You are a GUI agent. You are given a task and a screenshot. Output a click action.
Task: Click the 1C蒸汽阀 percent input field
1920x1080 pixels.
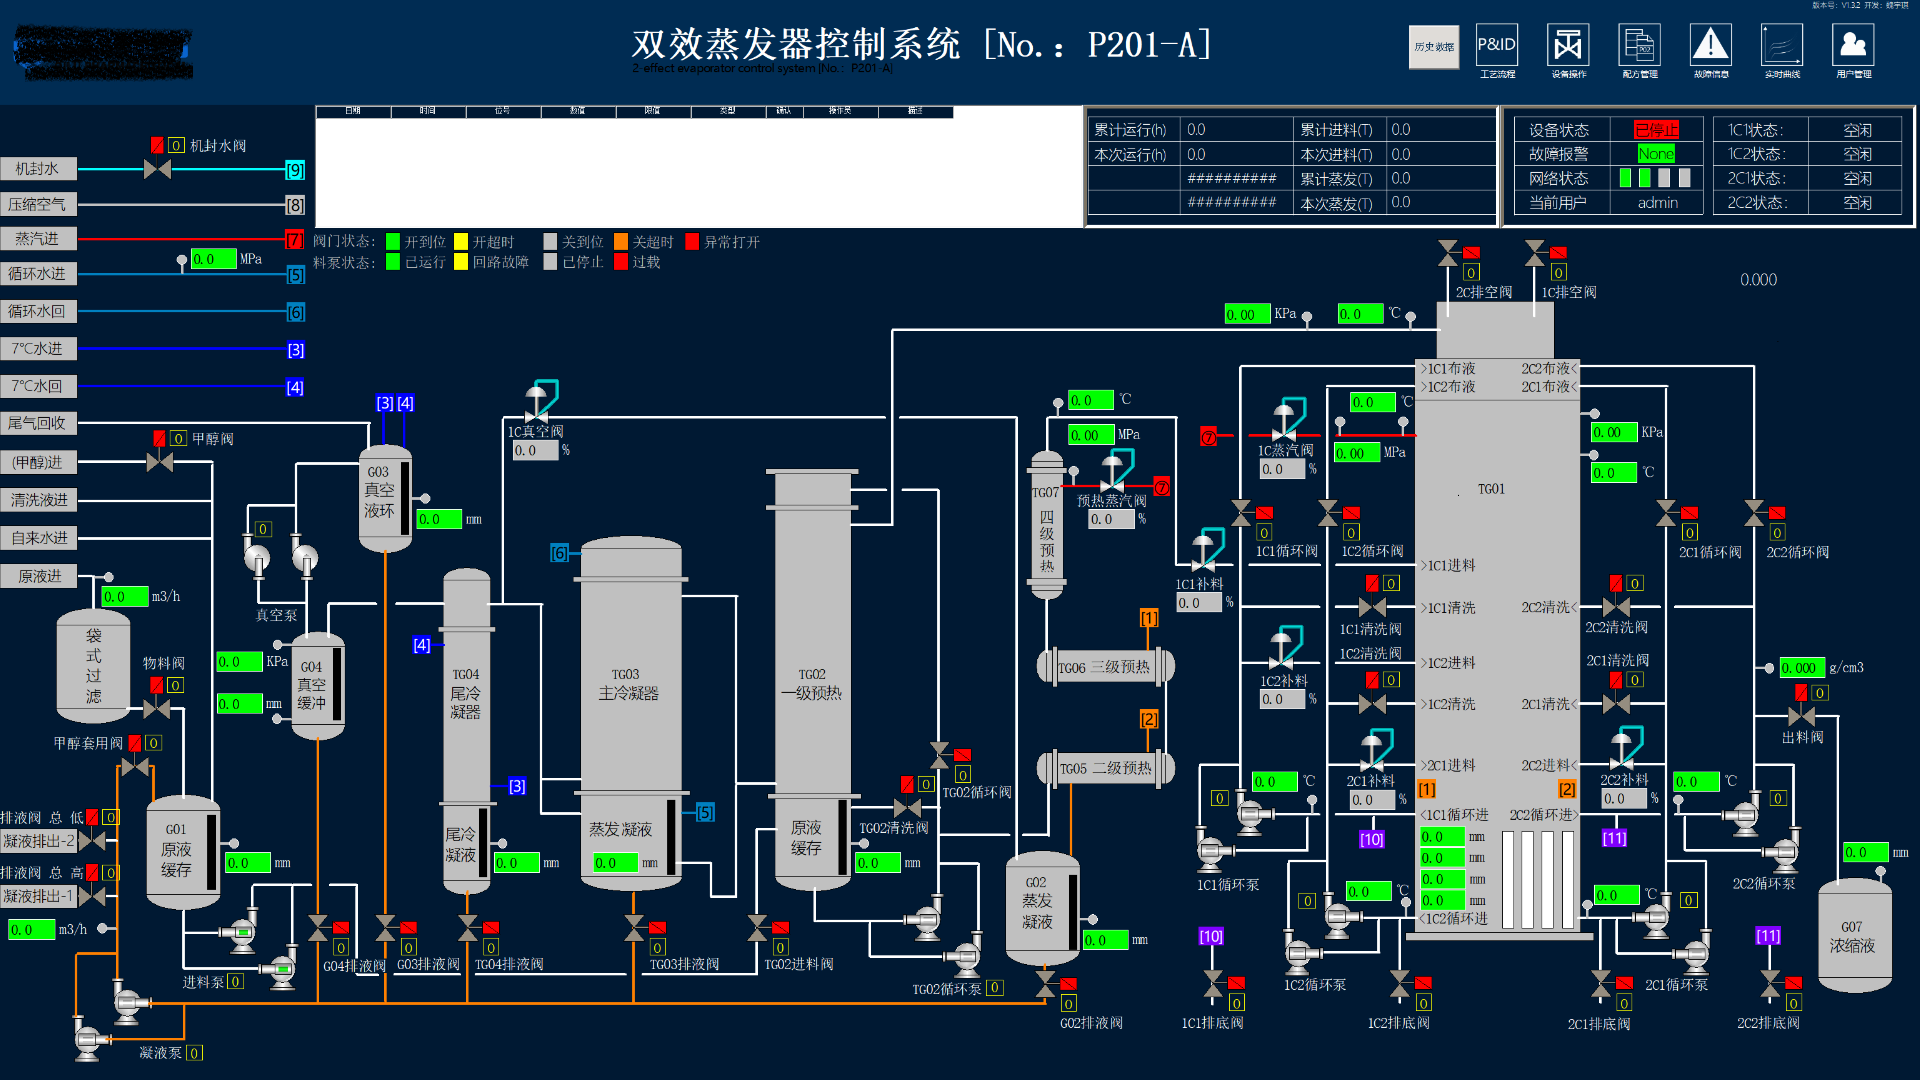tap(1283, 469)
